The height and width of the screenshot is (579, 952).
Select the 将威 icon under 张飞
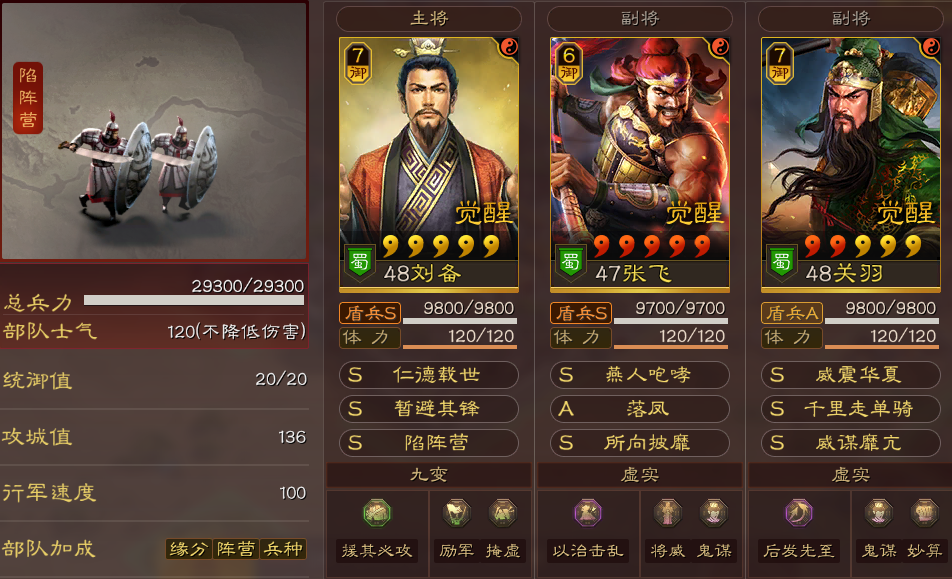click(x=667, y=513)
